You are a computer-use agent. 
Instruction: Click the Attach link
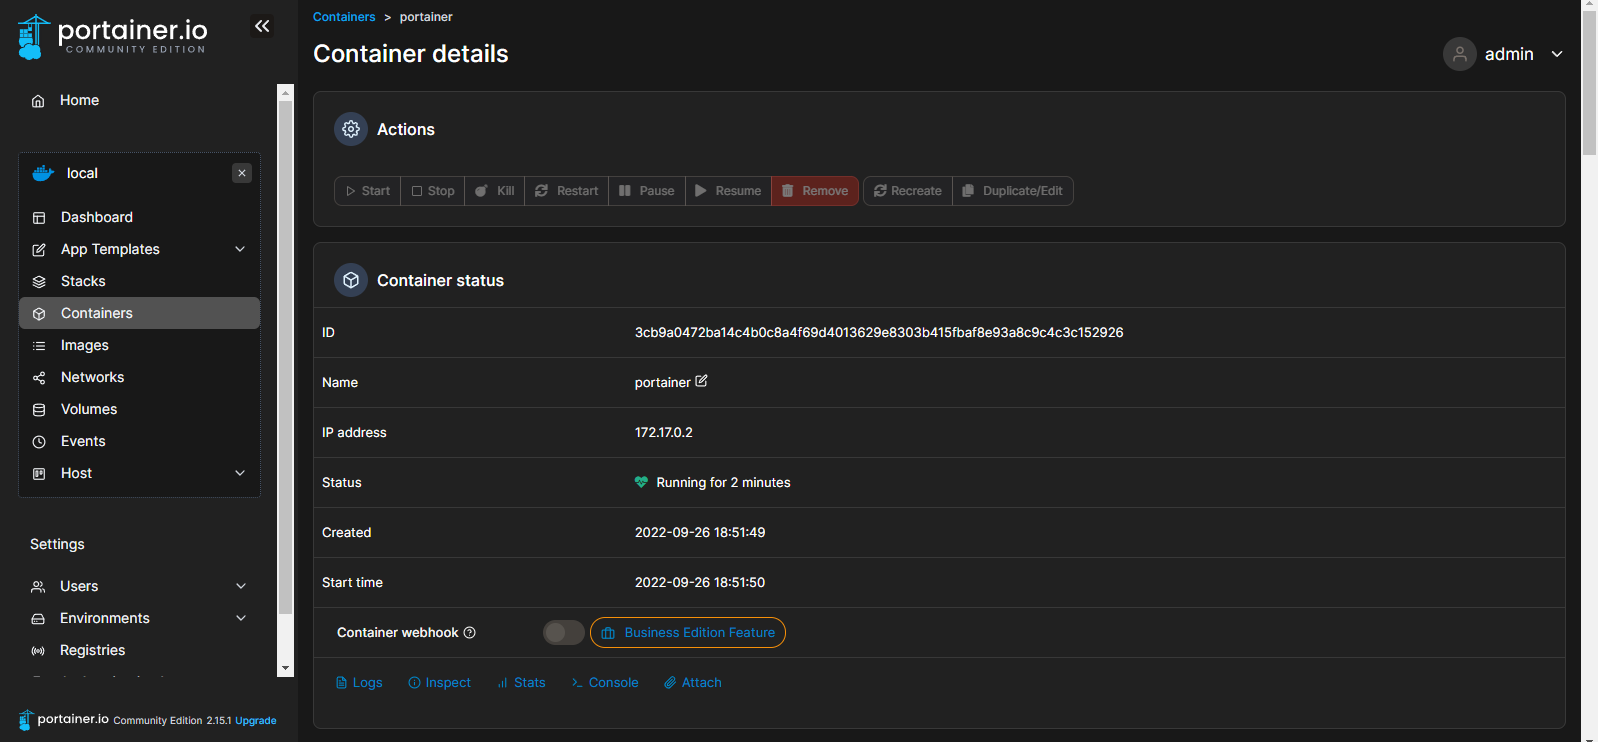693,682
